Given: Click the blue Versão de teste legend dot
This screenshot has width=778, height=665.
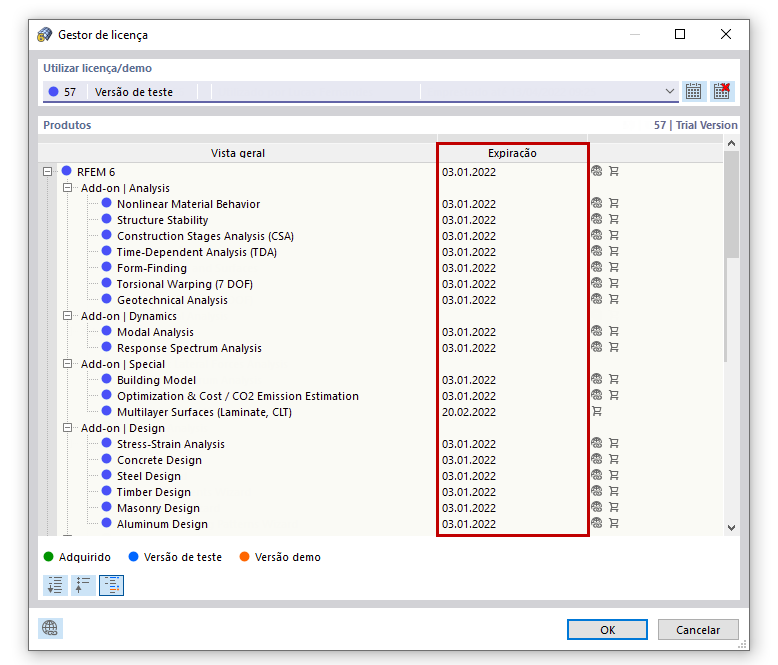Looking at the screenshot, I should 133,557.
